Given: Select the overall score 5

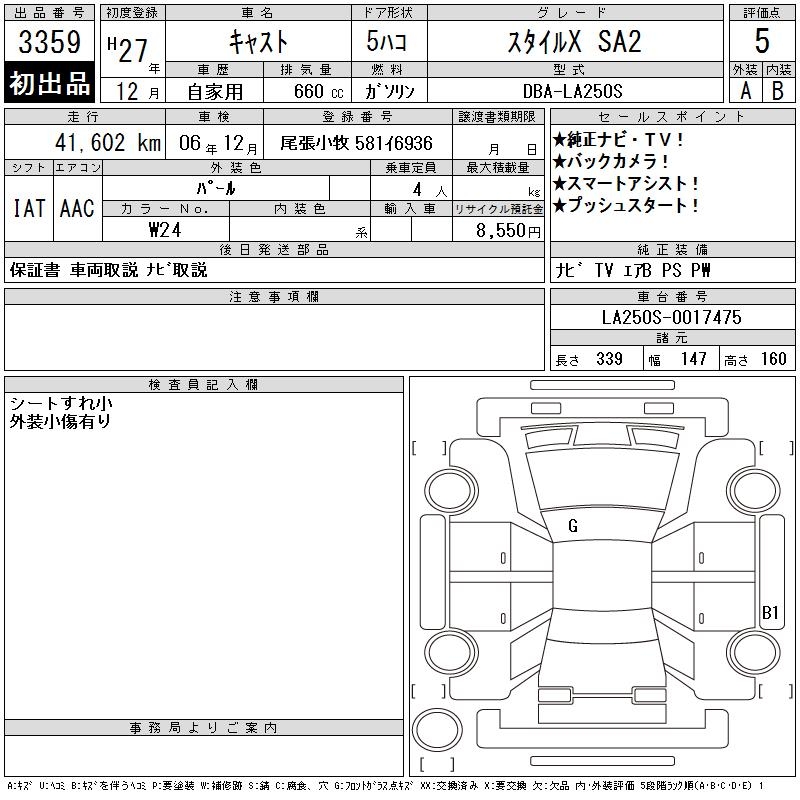Looking at the screenshot, I should [x=762, y=41].
